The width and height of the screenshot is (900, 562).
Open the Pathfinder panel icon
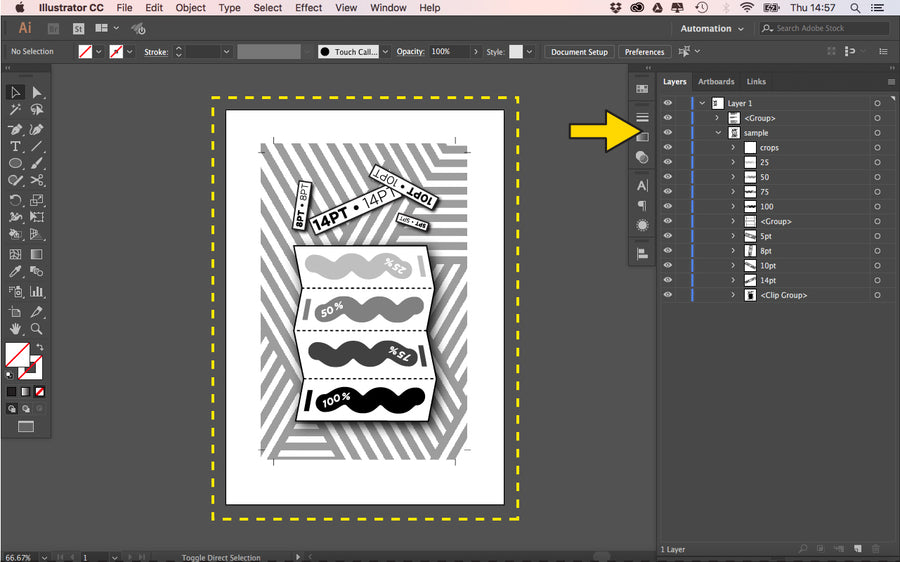(642, 157)
